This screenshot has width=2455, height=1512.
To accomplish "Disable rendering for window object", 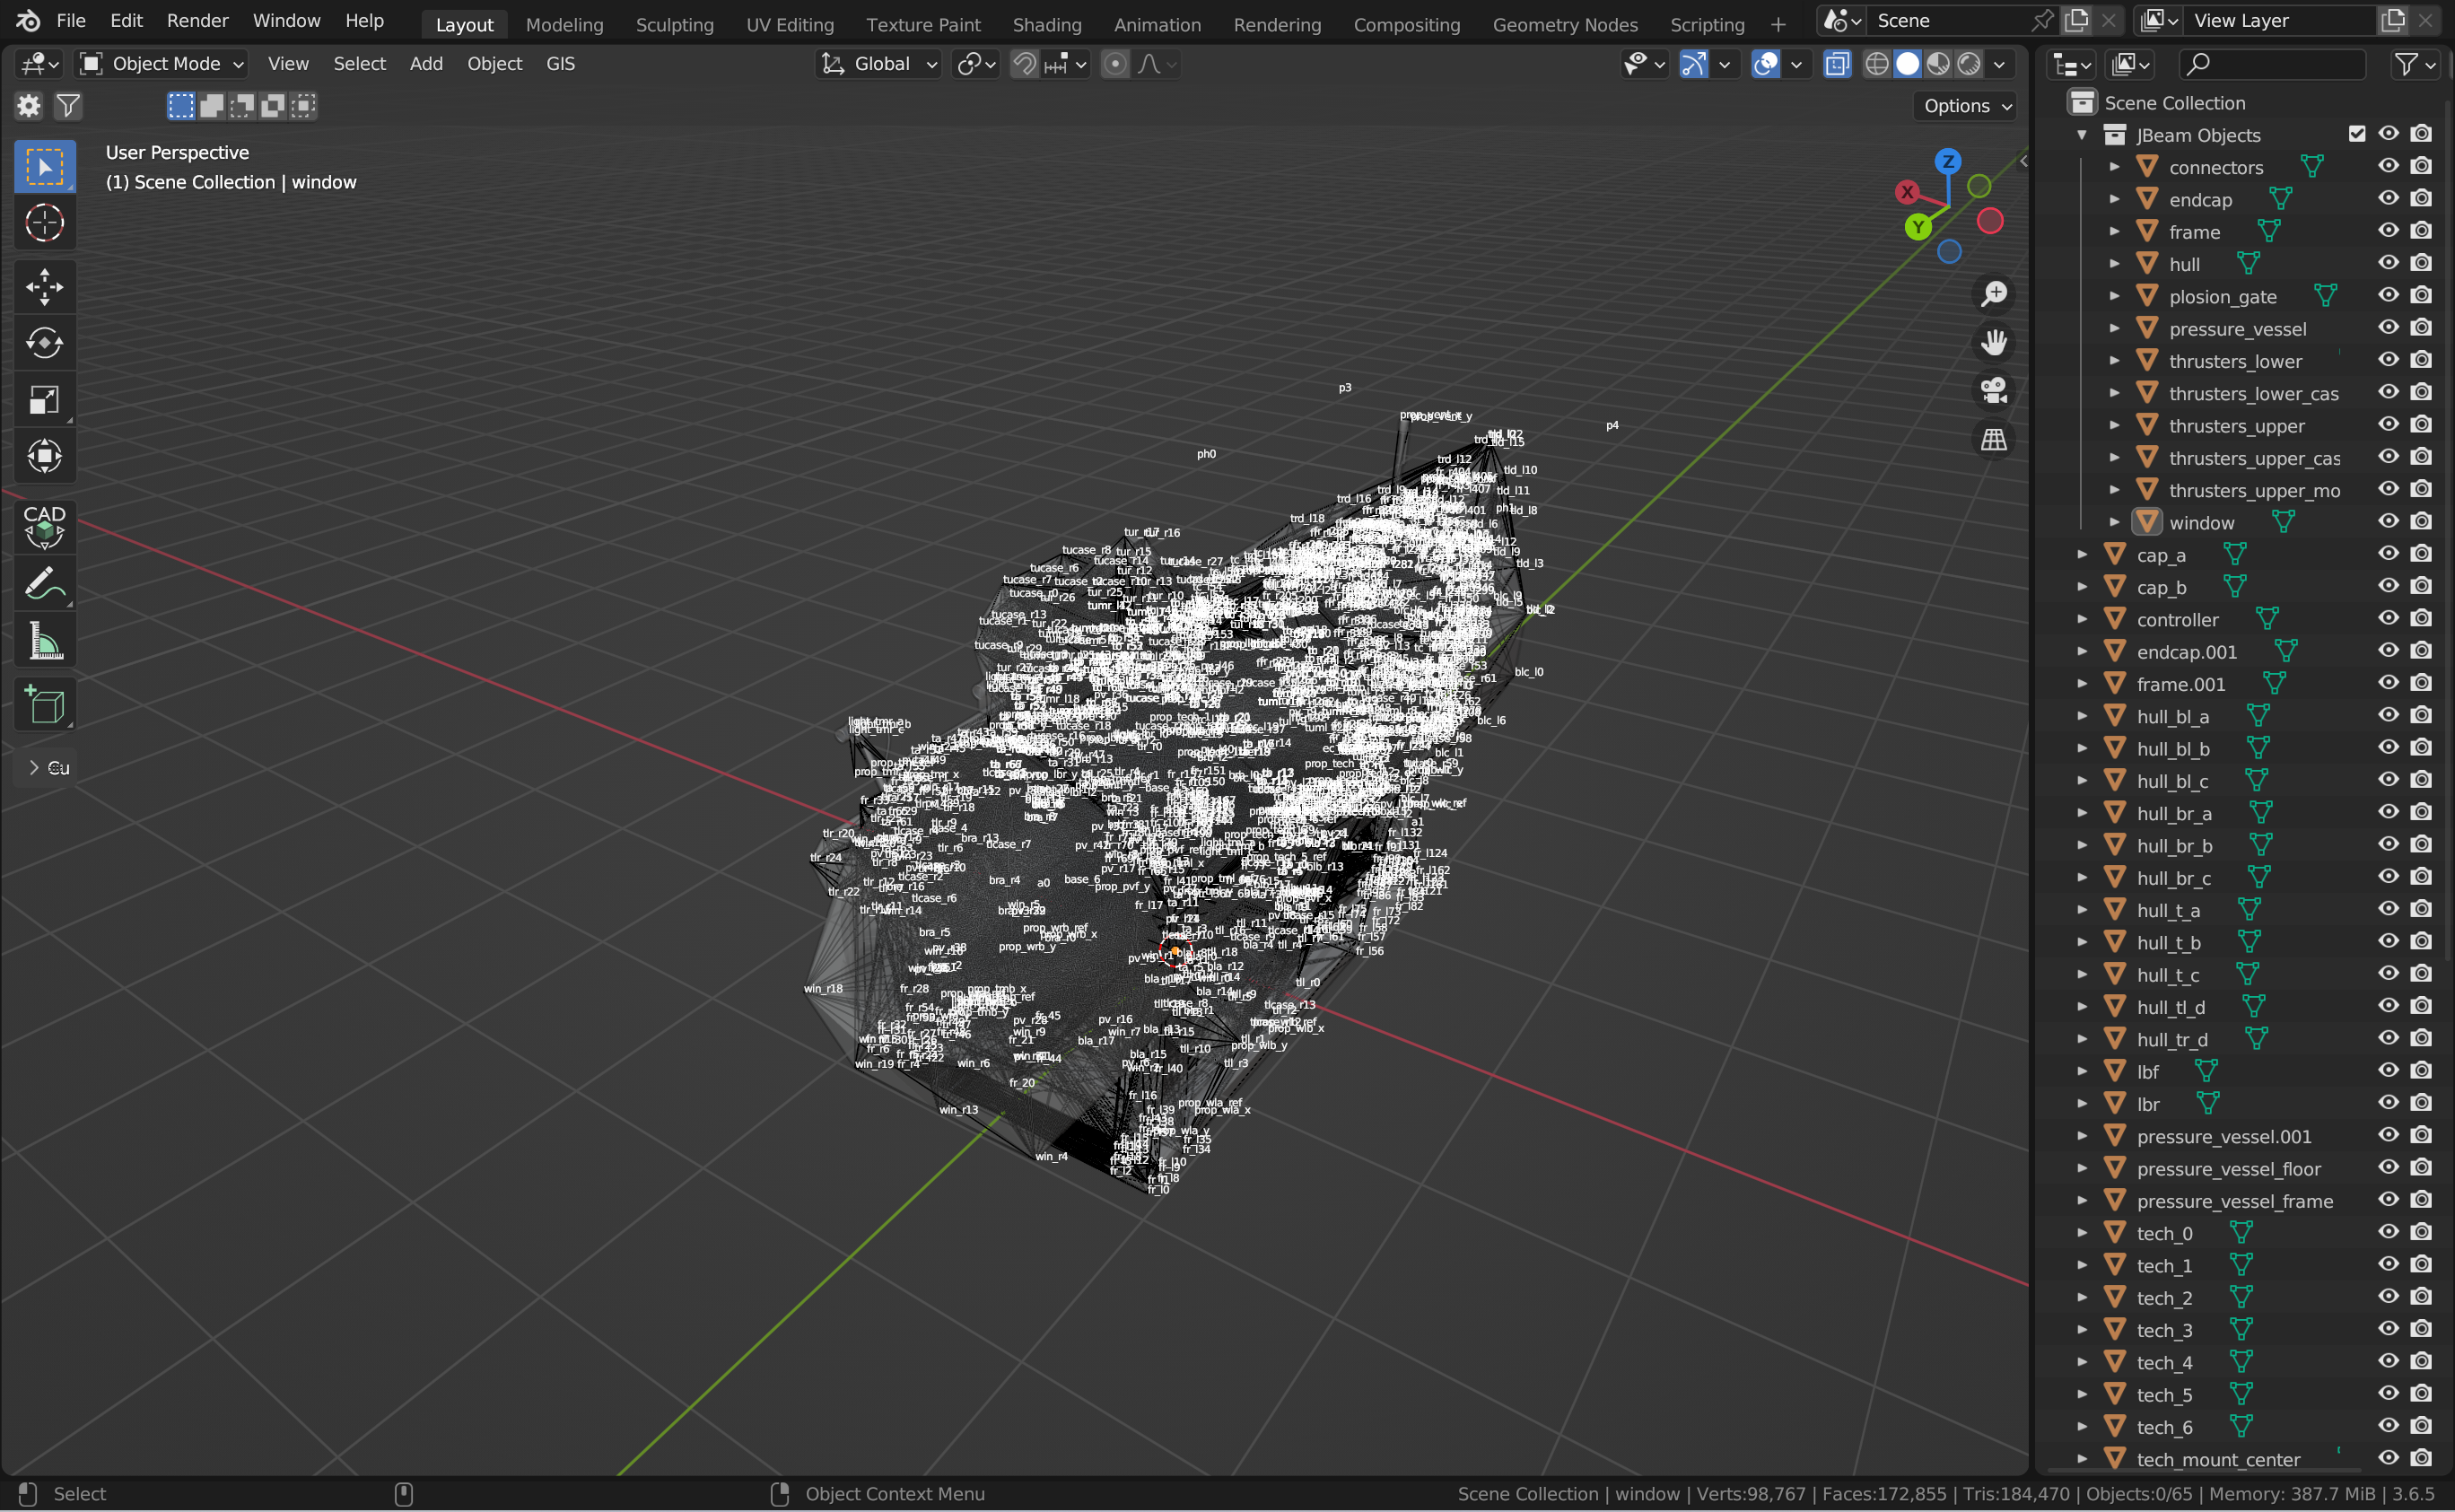I will click(x=2421, y=521).
